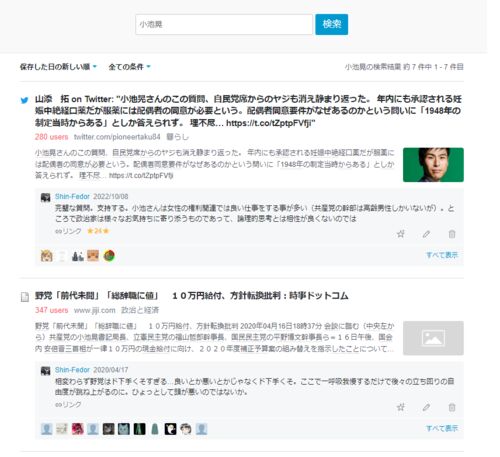500x457 pixels.
Task: Visit the www.jiji.com domain link
Action: (x=94, y=310)
